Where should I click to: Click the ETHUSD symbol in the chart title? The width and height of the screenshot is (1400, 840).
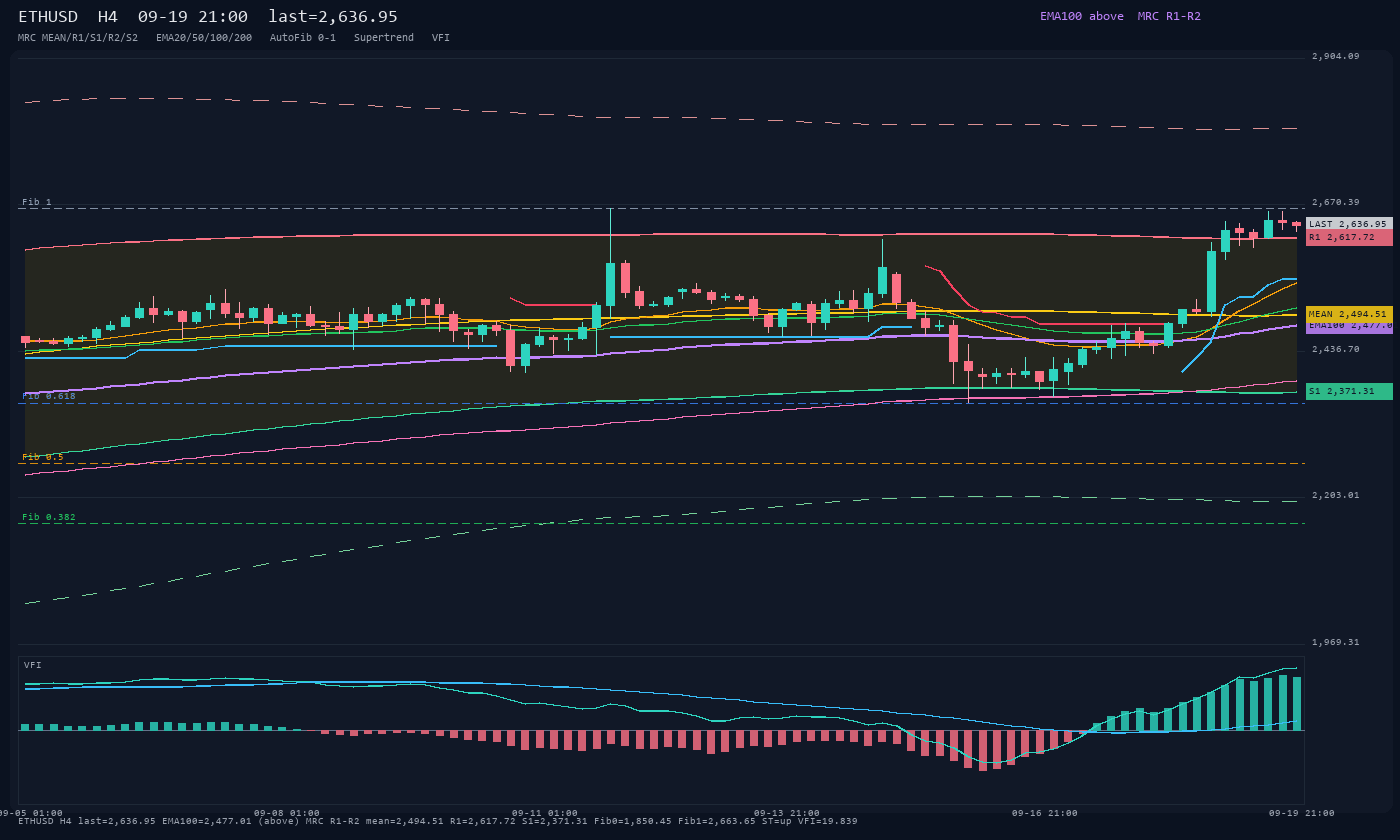point(48,16)
